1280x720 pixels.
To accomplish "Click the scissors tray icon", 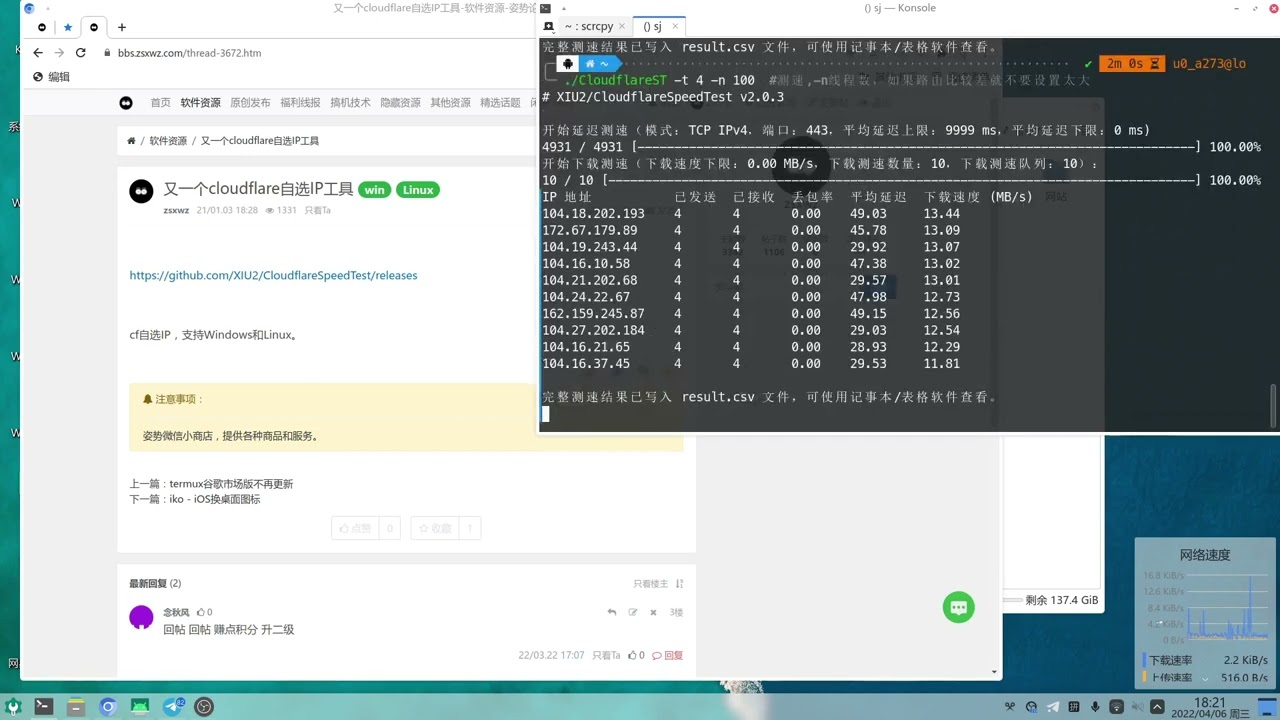I will coord(1010,707).
